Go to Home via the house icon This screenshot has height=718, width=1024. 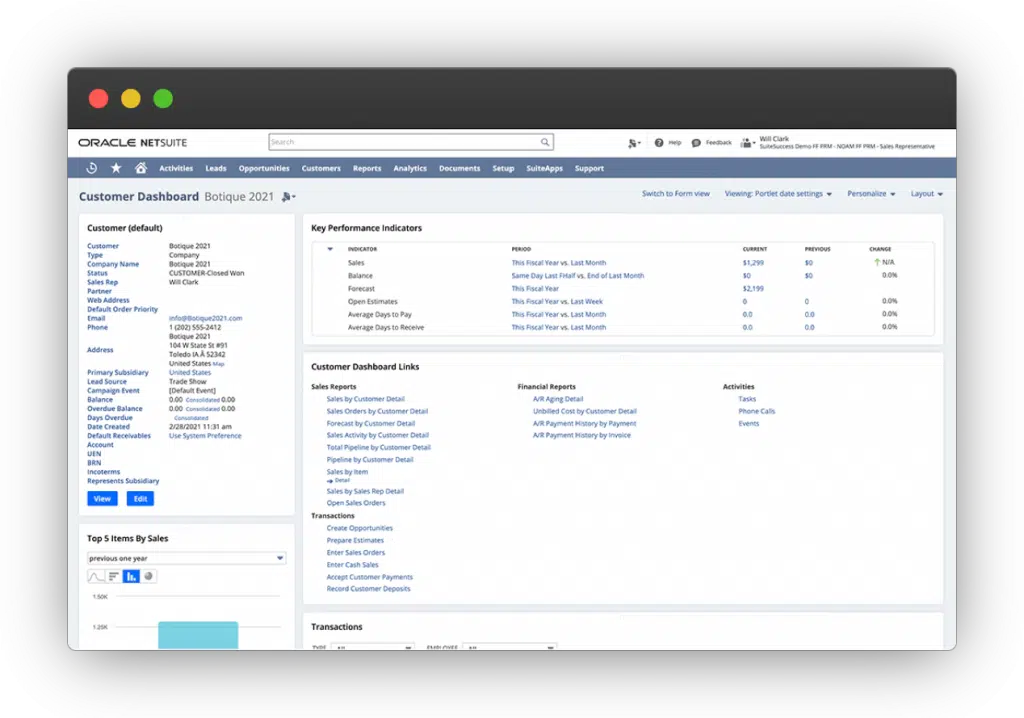click(140, 168)
